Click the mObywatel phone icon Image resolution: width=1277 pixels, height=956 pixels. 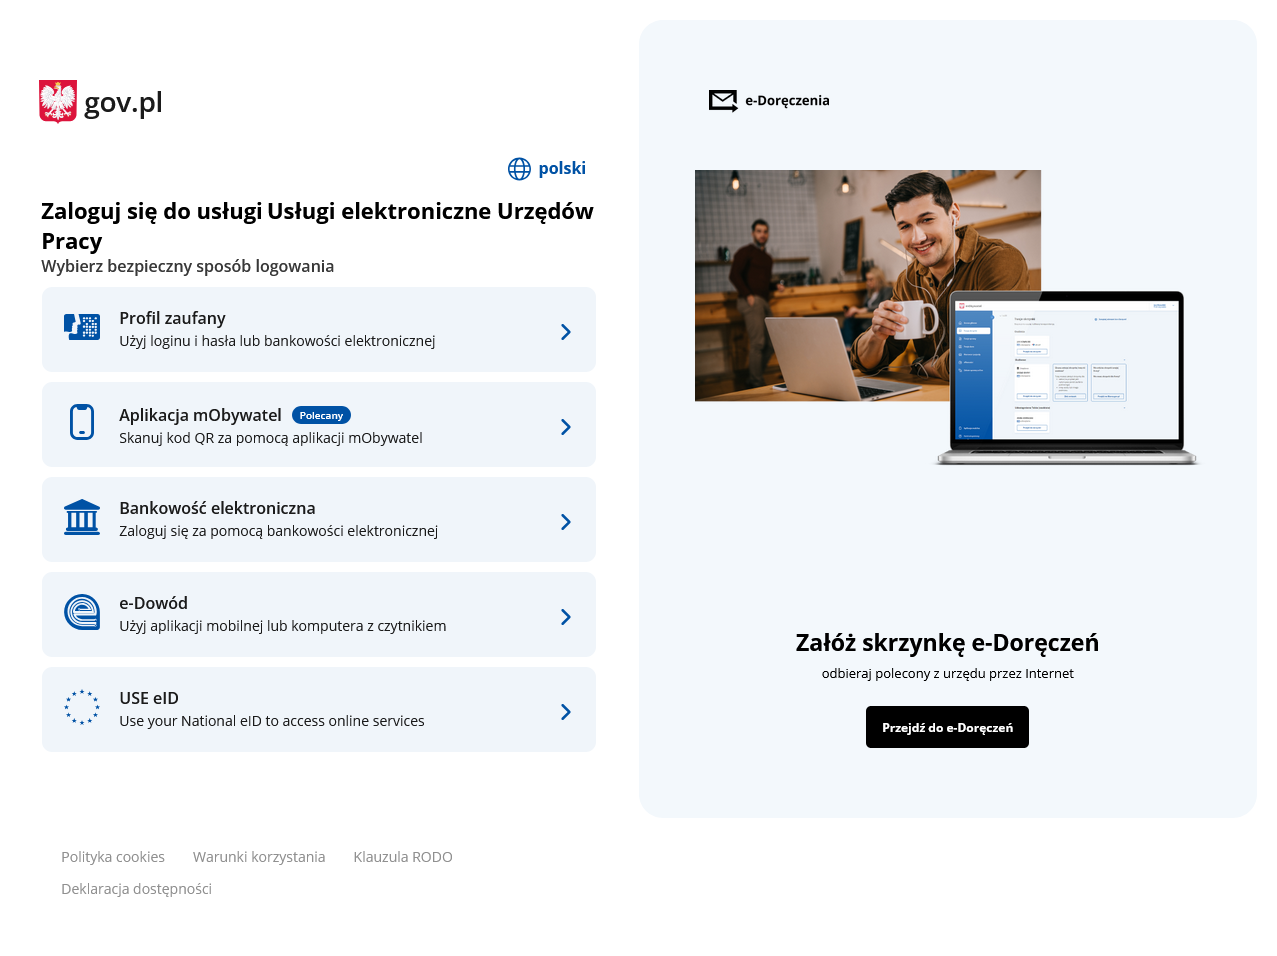[82, 422]
